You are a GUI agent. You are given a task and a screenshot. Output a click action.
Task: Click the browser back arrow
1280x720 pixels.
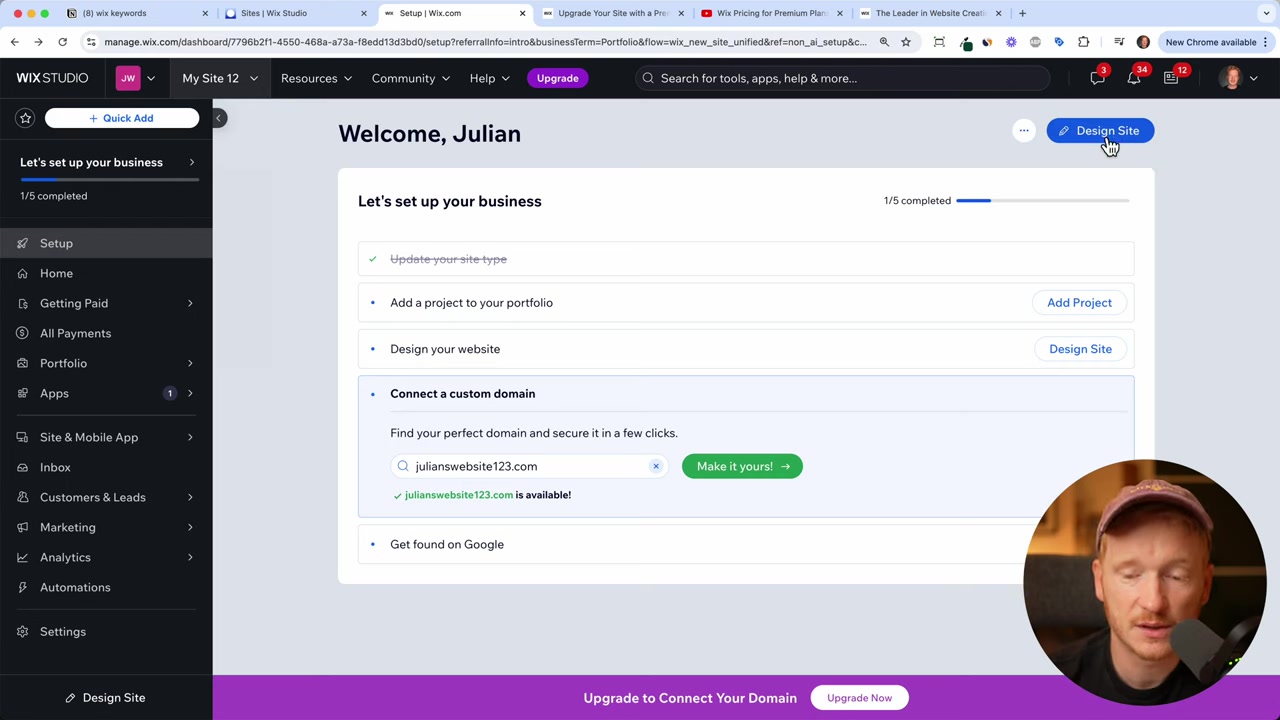[14, 42]
